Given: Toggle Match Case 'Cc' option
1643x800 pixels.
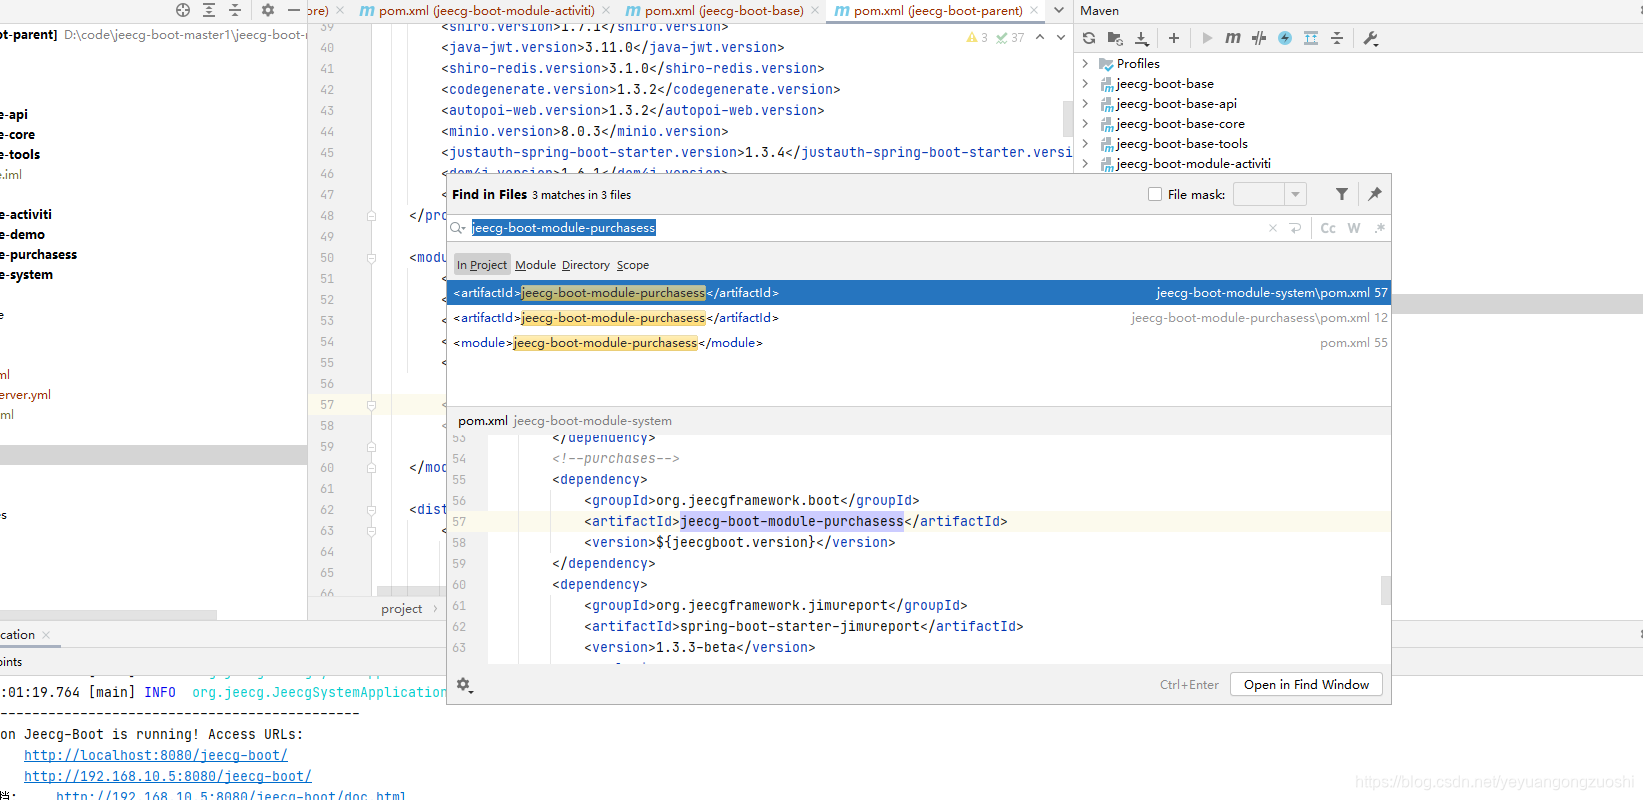Looking at the screenshot, I should [x=1328, y=228].
